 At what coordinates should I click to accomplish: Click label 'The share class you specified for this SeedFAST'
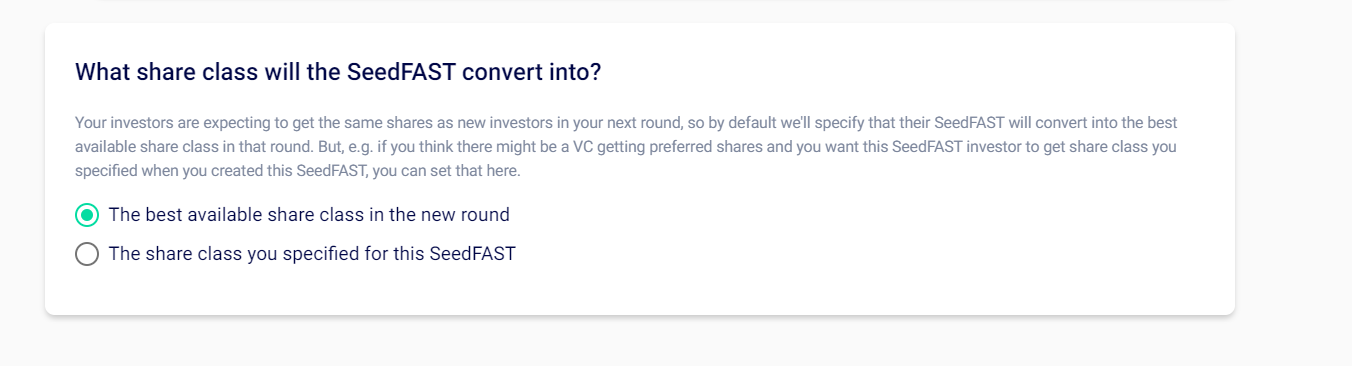click(x=312, y=254)
